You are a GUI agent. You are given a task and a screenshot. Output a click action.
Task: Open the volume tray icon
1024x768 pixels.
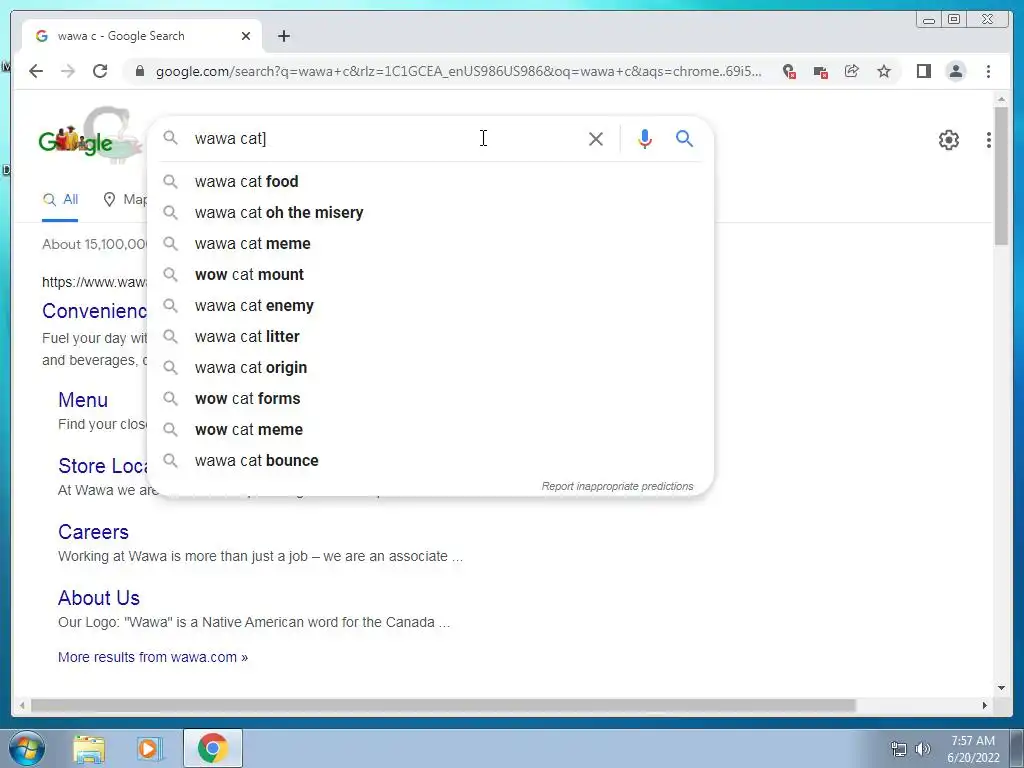[923, 749]
